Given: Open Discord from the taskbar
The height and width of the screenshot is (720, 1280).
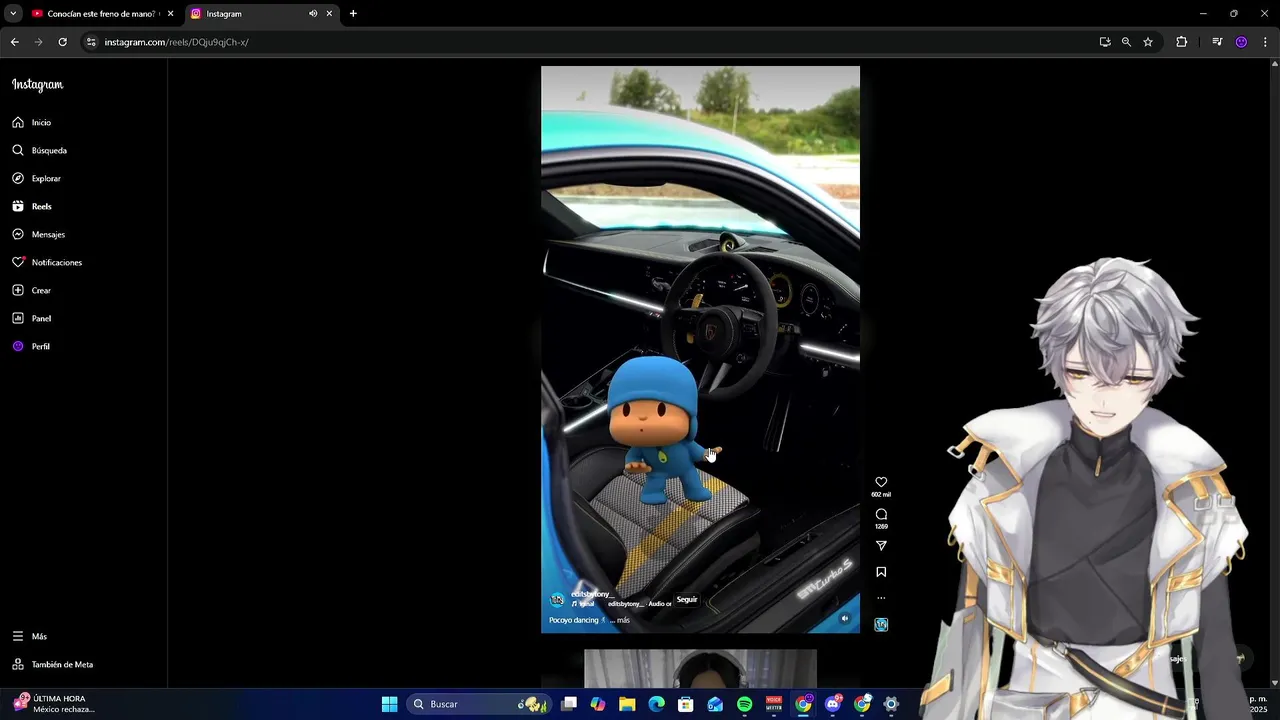Looking at the screenshot, I should (833, 704).
